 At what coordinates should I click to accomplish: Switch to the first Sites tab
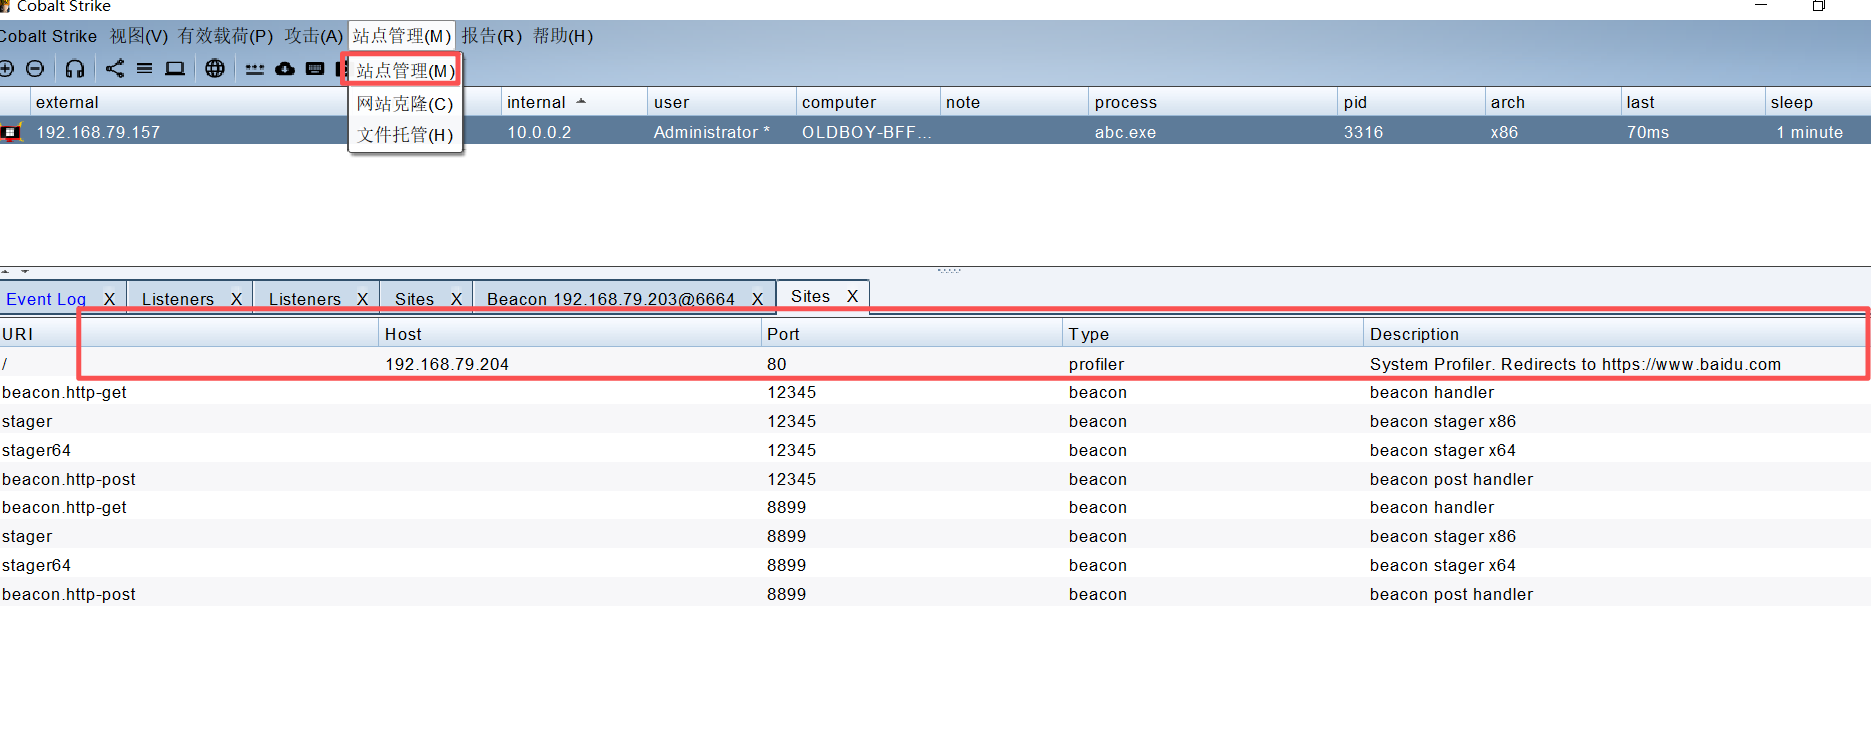[x=414, y=299]
